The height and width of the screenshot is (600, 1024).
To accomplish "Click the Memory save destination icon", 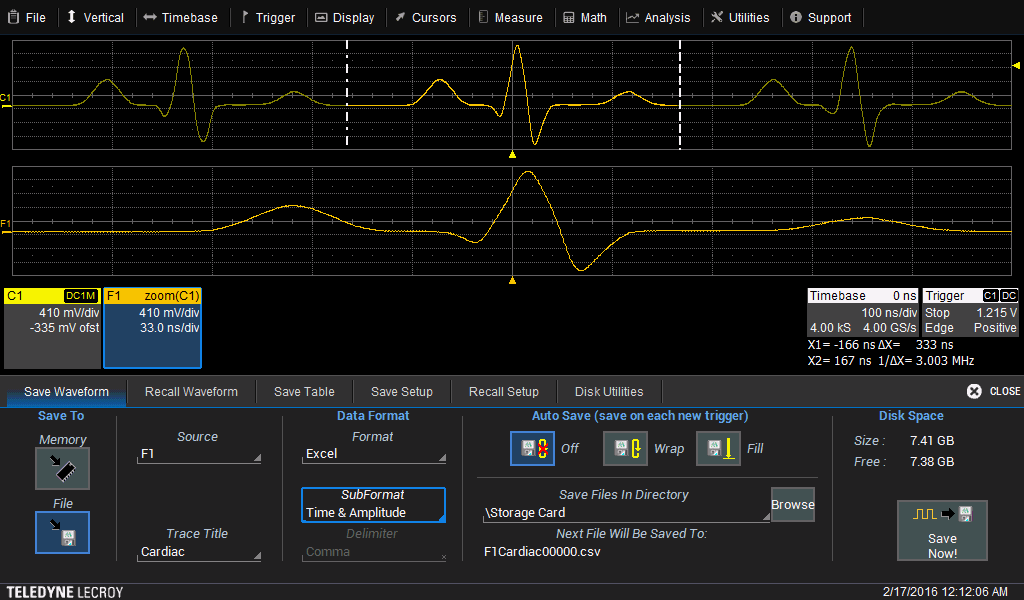I will 62,468.
